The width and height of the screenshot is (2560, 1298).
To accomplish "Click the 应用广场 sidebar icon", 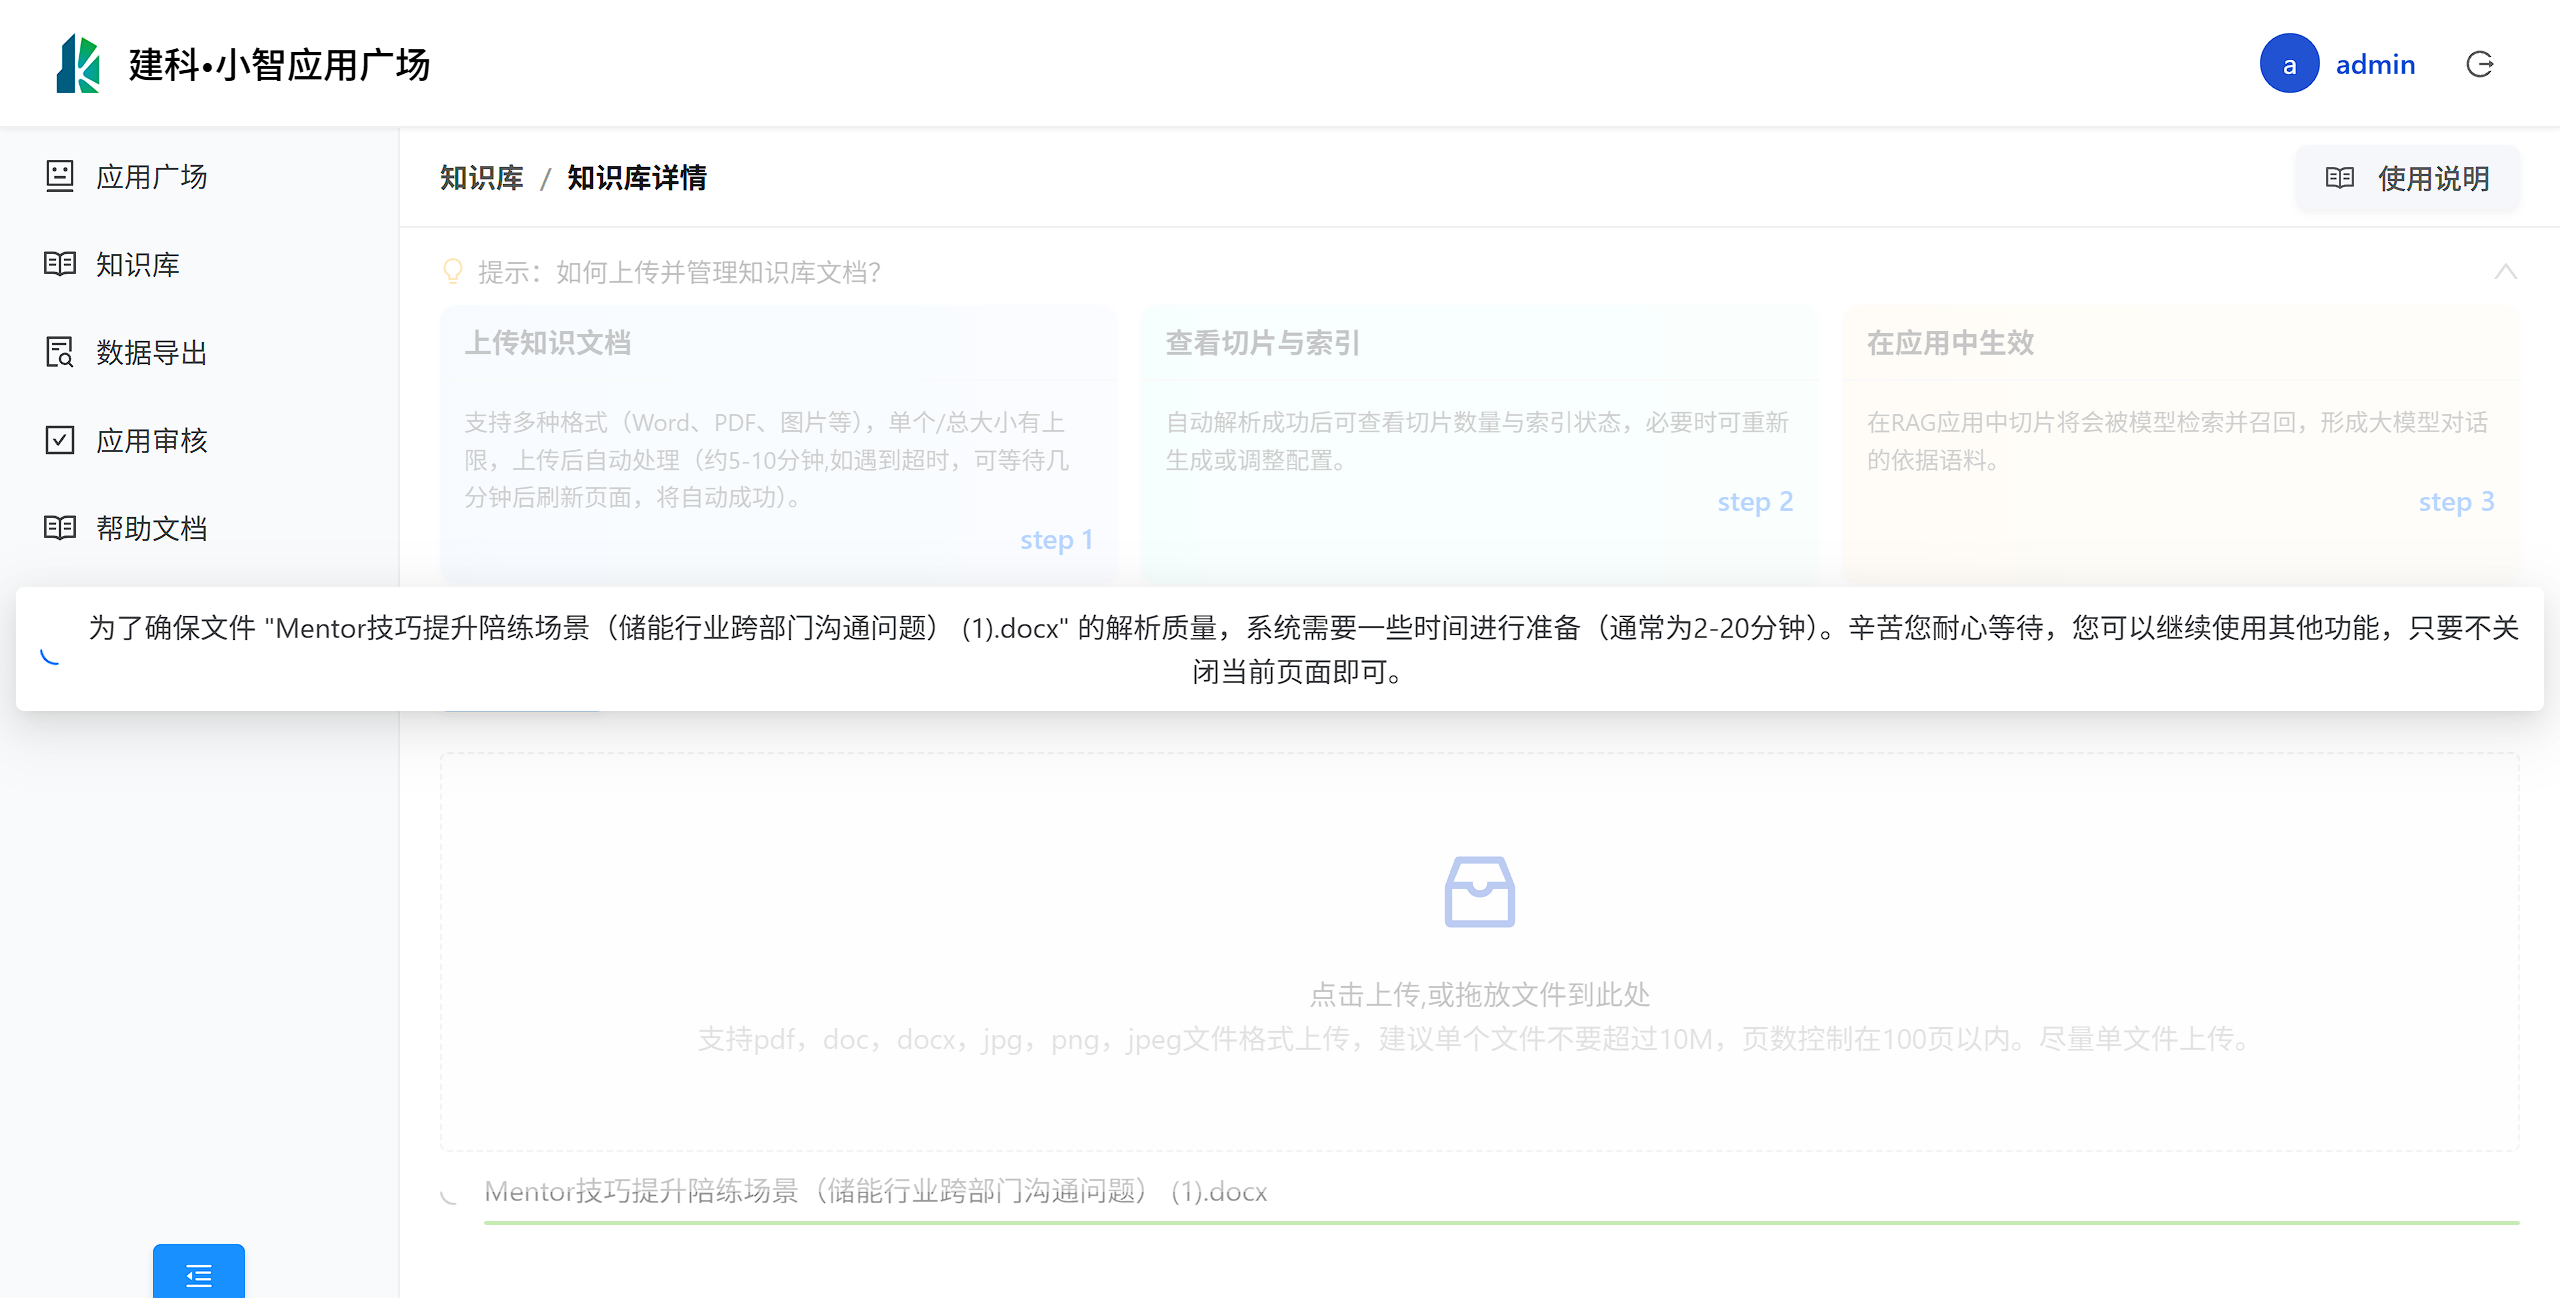I will click(60, 176).
